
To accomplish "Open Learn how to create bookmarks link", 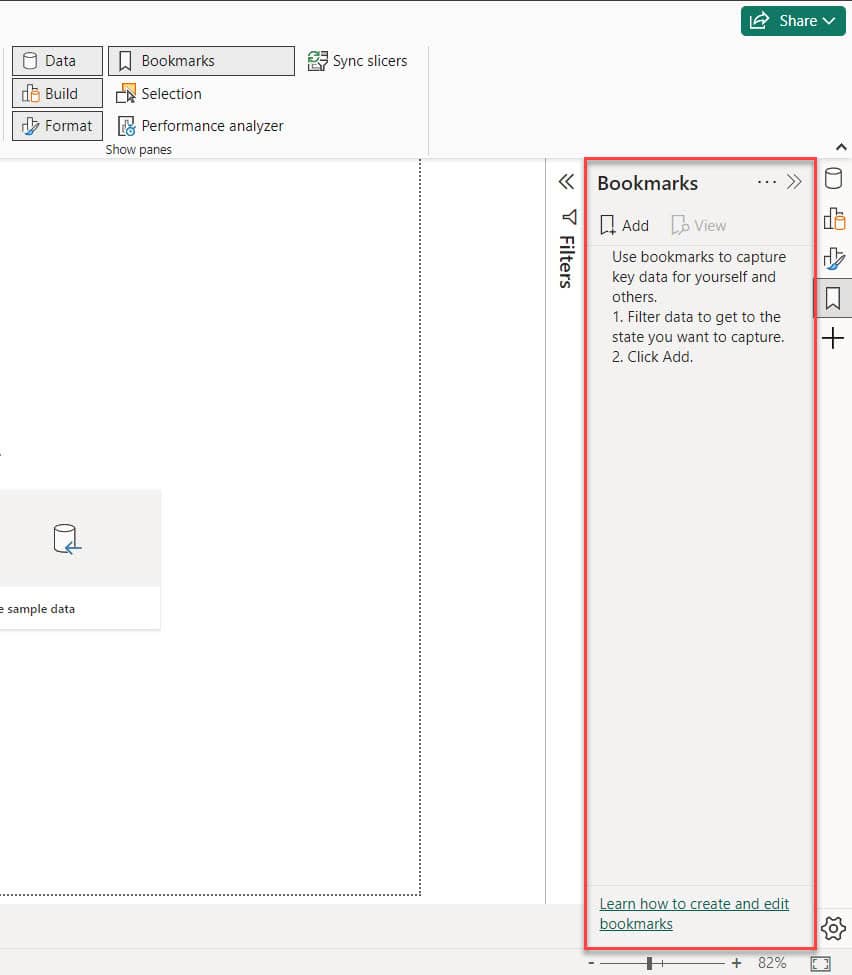I will 694,913.
